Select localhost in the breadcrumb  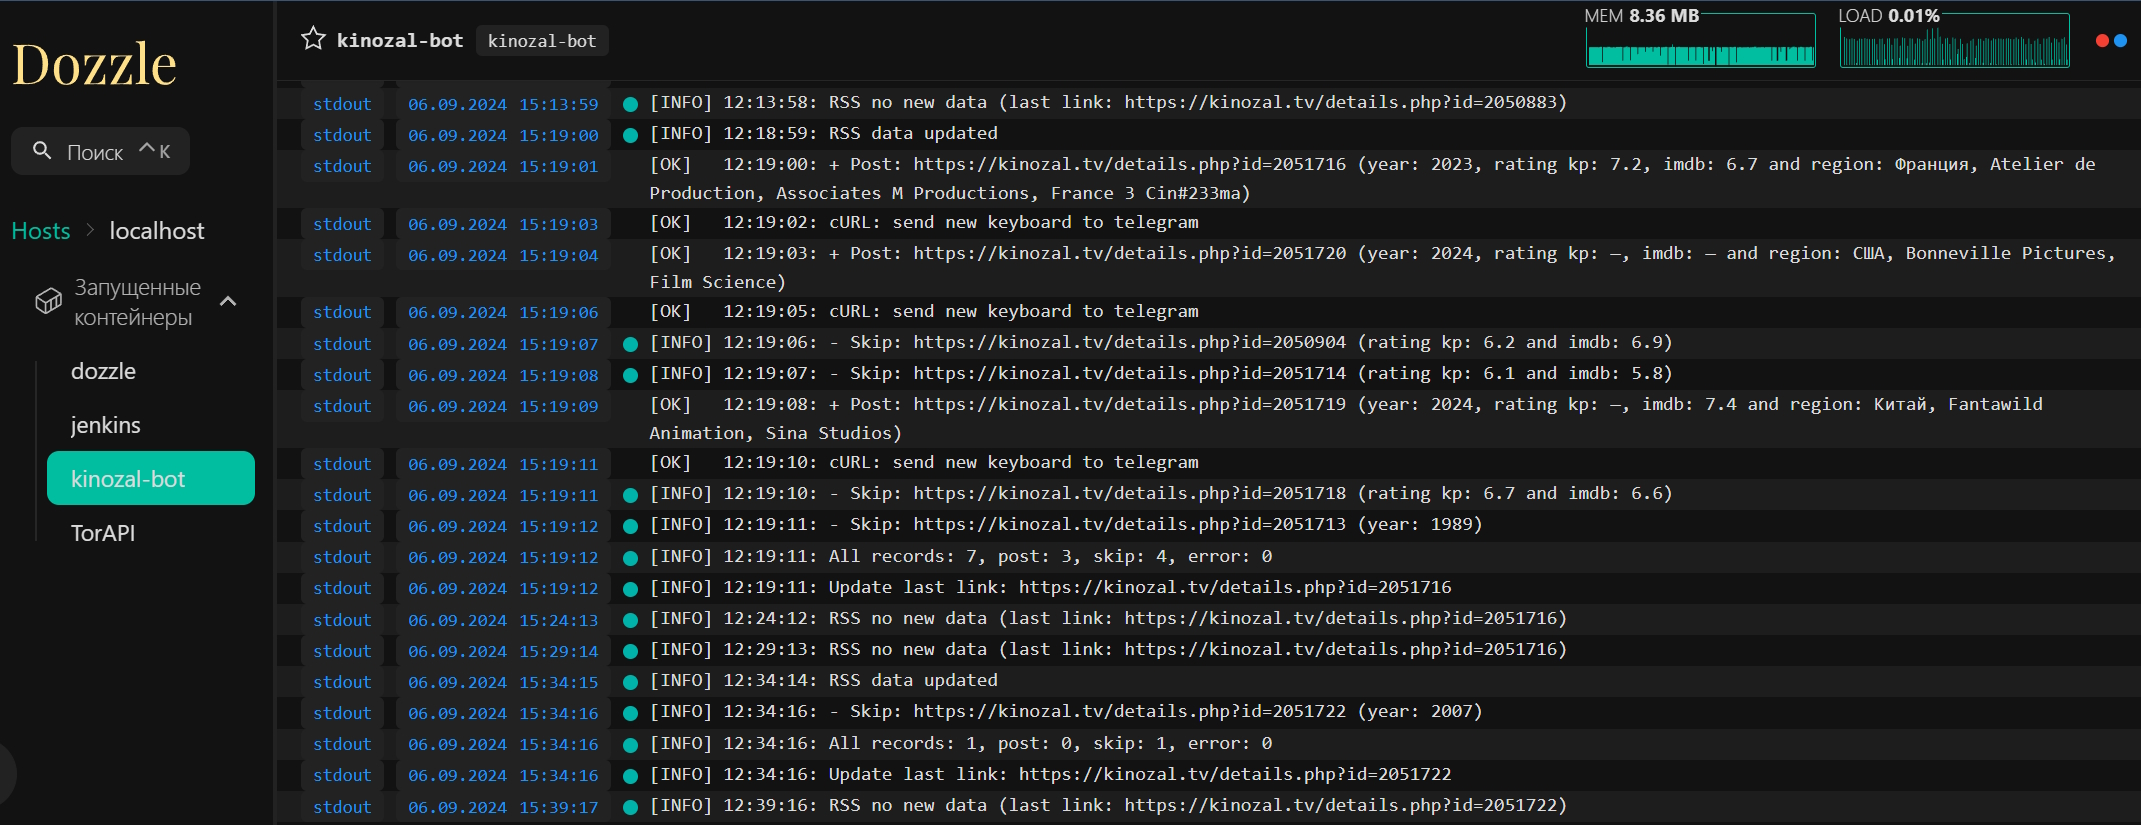click(x=157, y=231)
